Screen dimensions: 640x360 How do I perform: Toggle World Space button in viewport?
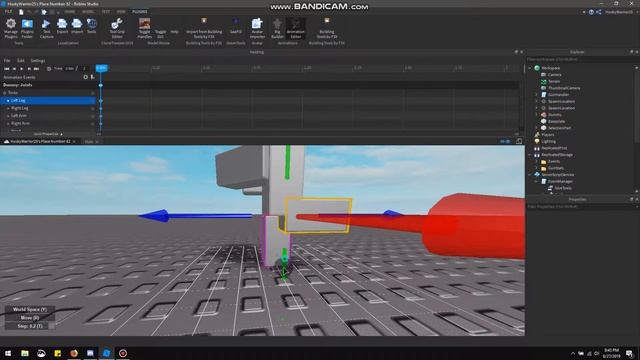pyautogui.click(x=30, y=309)
